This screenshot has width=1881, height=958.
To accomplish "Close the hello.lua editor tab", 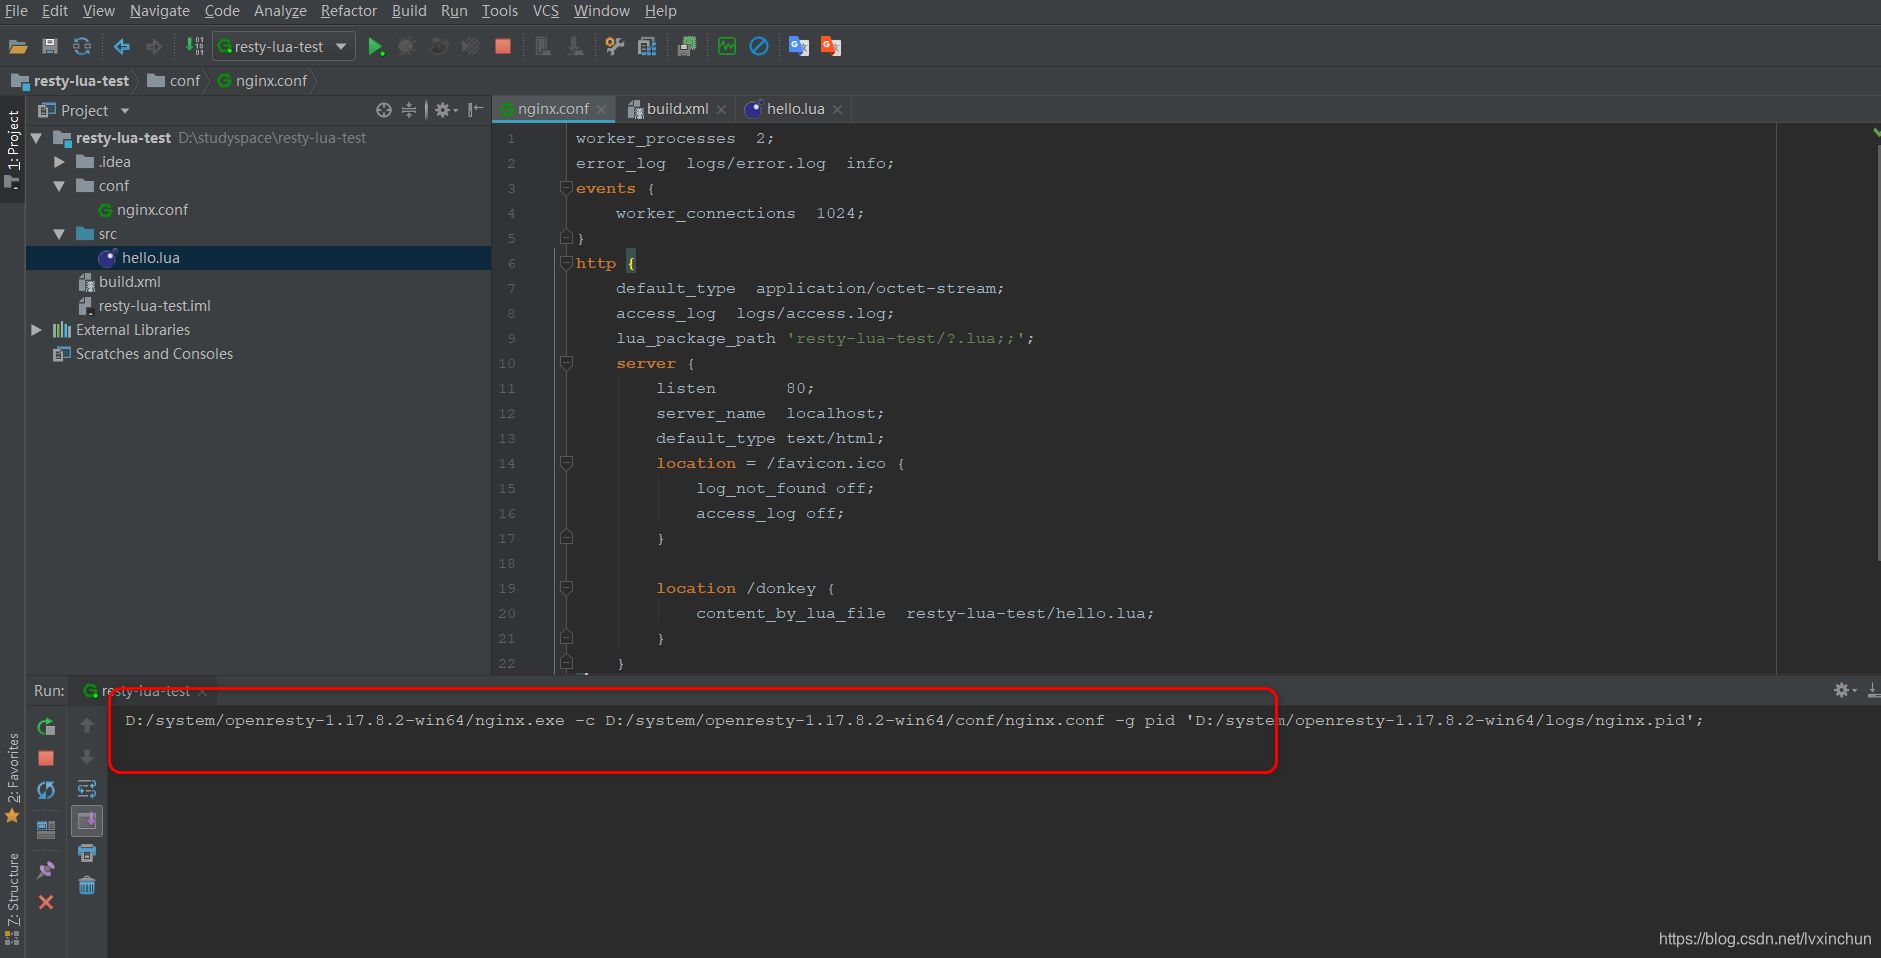I will click(x=837, y=110).
